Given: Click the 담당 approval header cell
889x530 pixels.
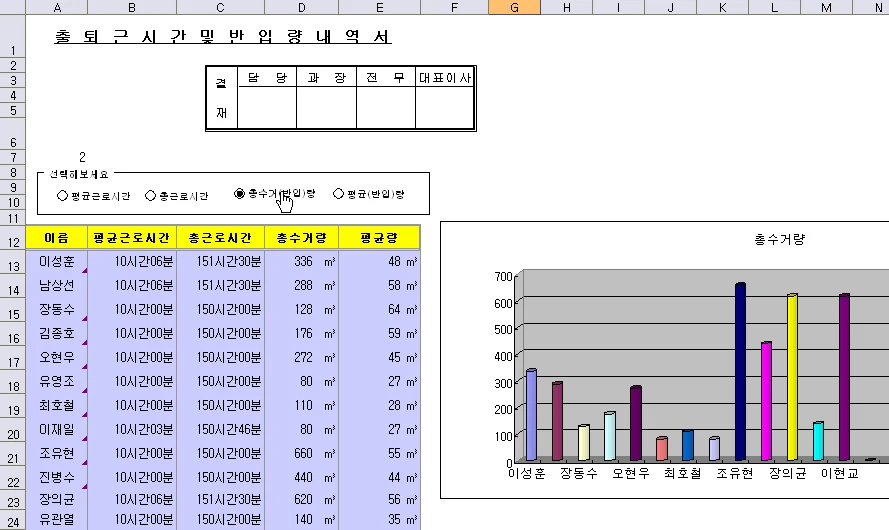Looking at the screenshot, I should [267, 78].
